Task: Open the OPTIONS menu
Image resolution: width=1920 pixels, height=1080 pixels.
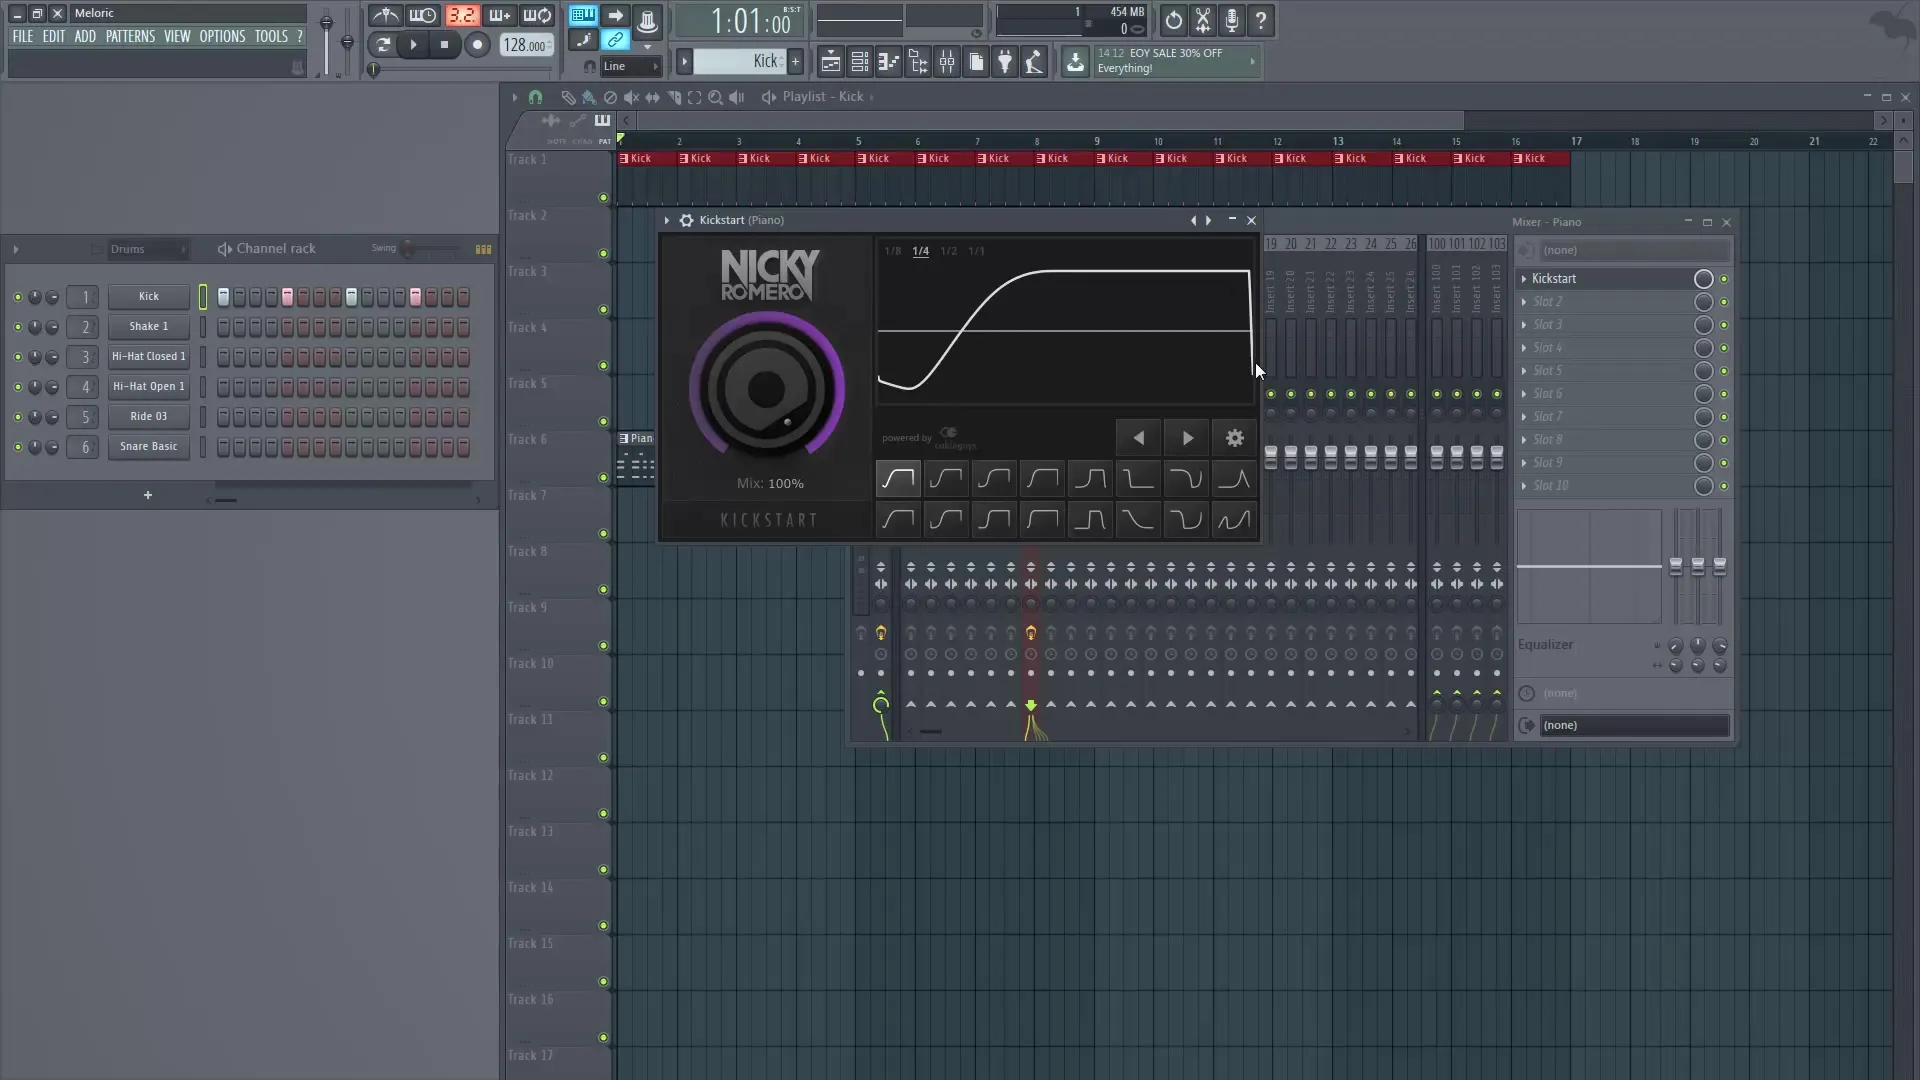Action: [x=222, y=36]
